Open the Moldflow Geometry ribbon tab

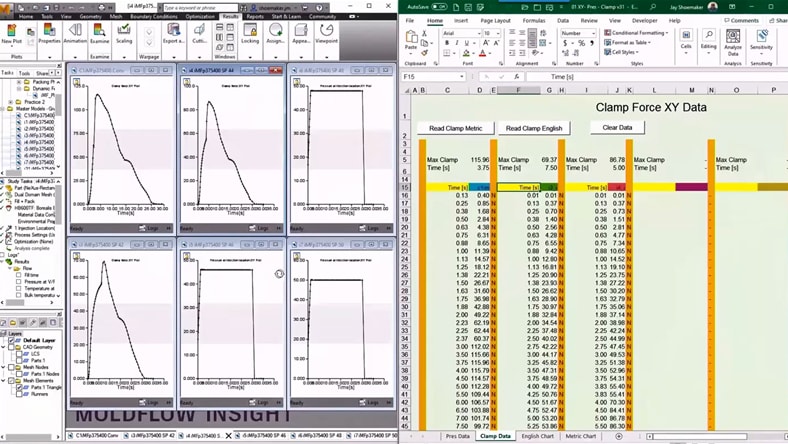tap(90, 17)
